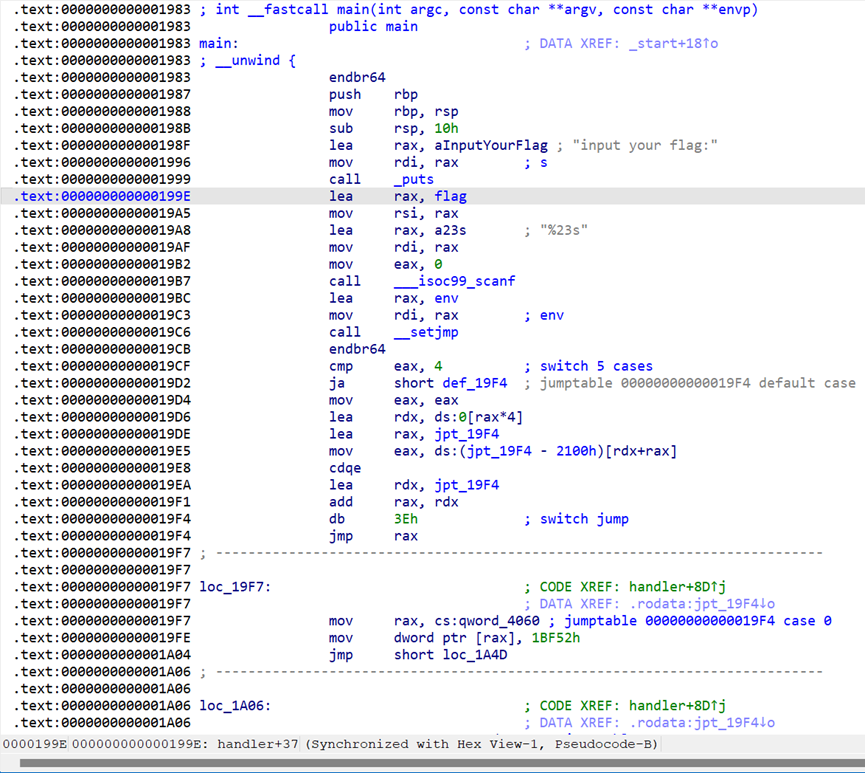Click jpt_19F4 in the lea rdx instruction
Screen dimensions: 865x773
466,485
